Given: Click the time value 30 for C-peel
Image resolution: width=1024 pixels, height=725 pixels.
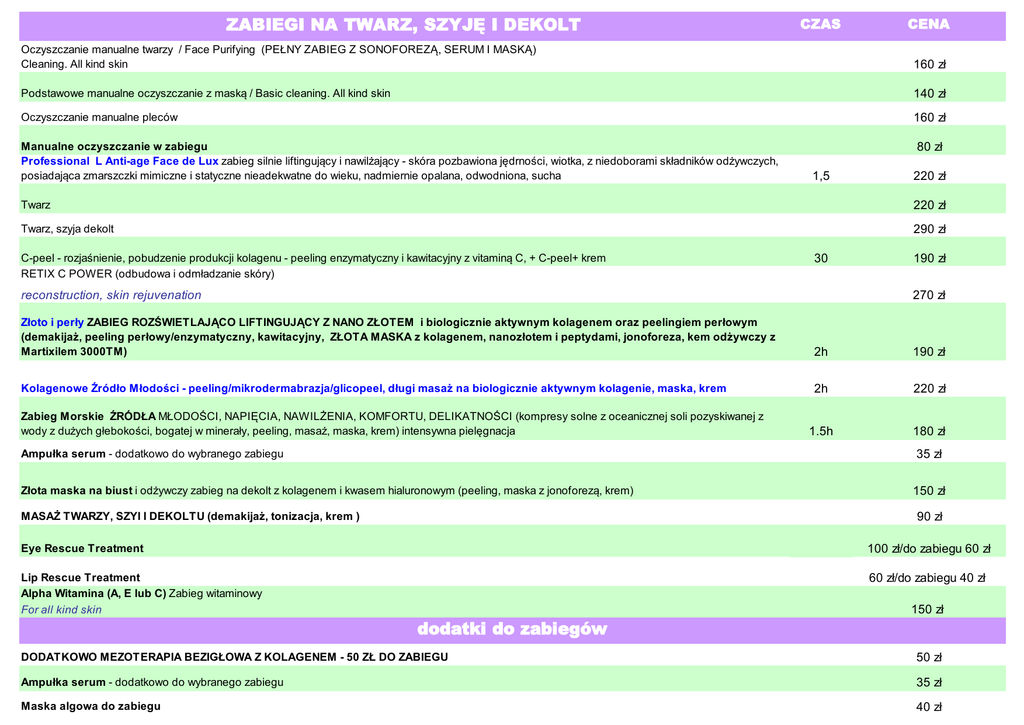Looking at the screenshot, I should pyautogui.click(x=821, y=258).
